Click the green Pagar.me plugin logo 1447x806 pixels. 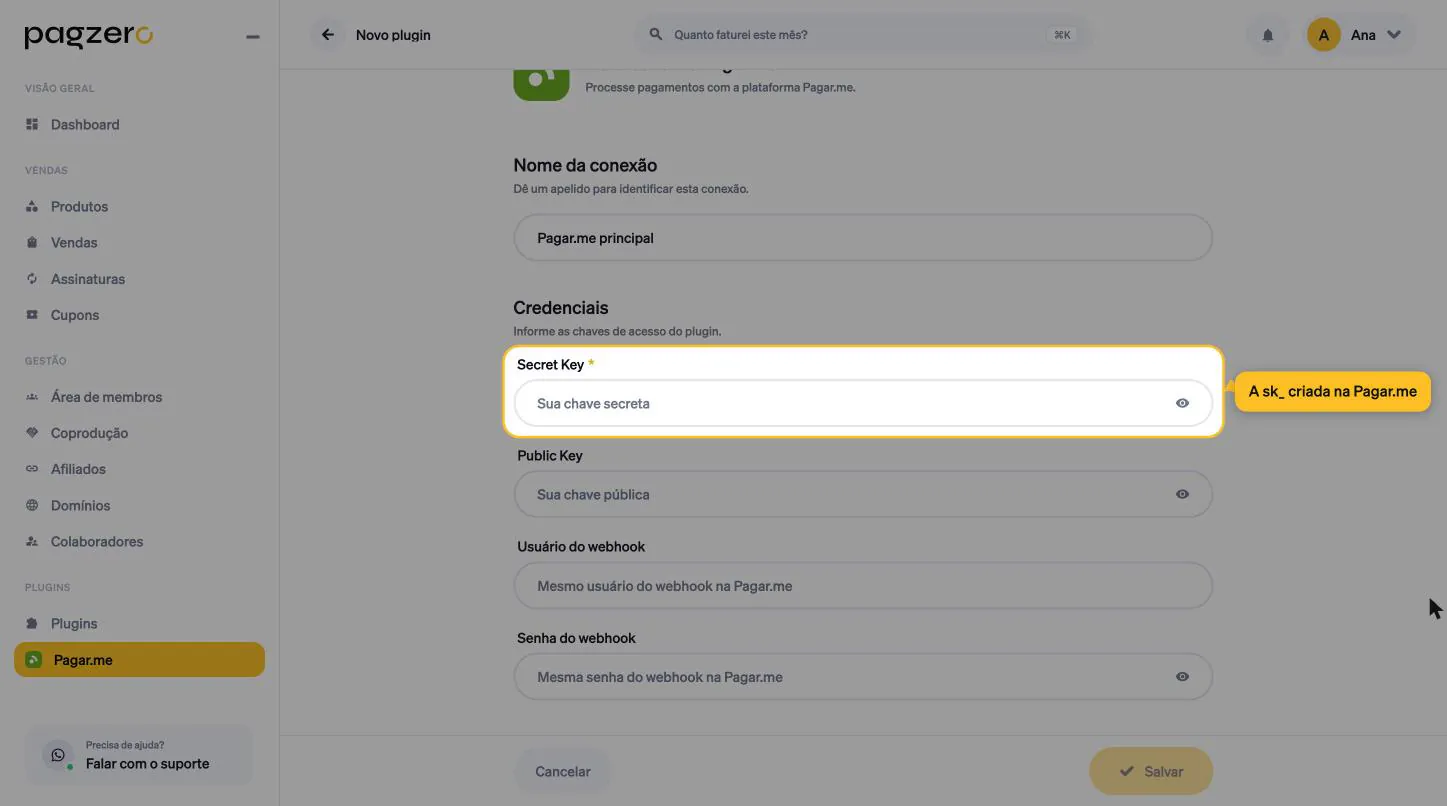click(x=541, y=85)
